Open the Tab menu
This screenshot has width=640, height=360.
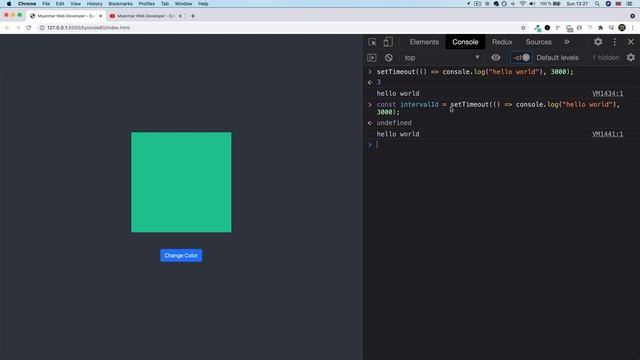tap(164, 4)
